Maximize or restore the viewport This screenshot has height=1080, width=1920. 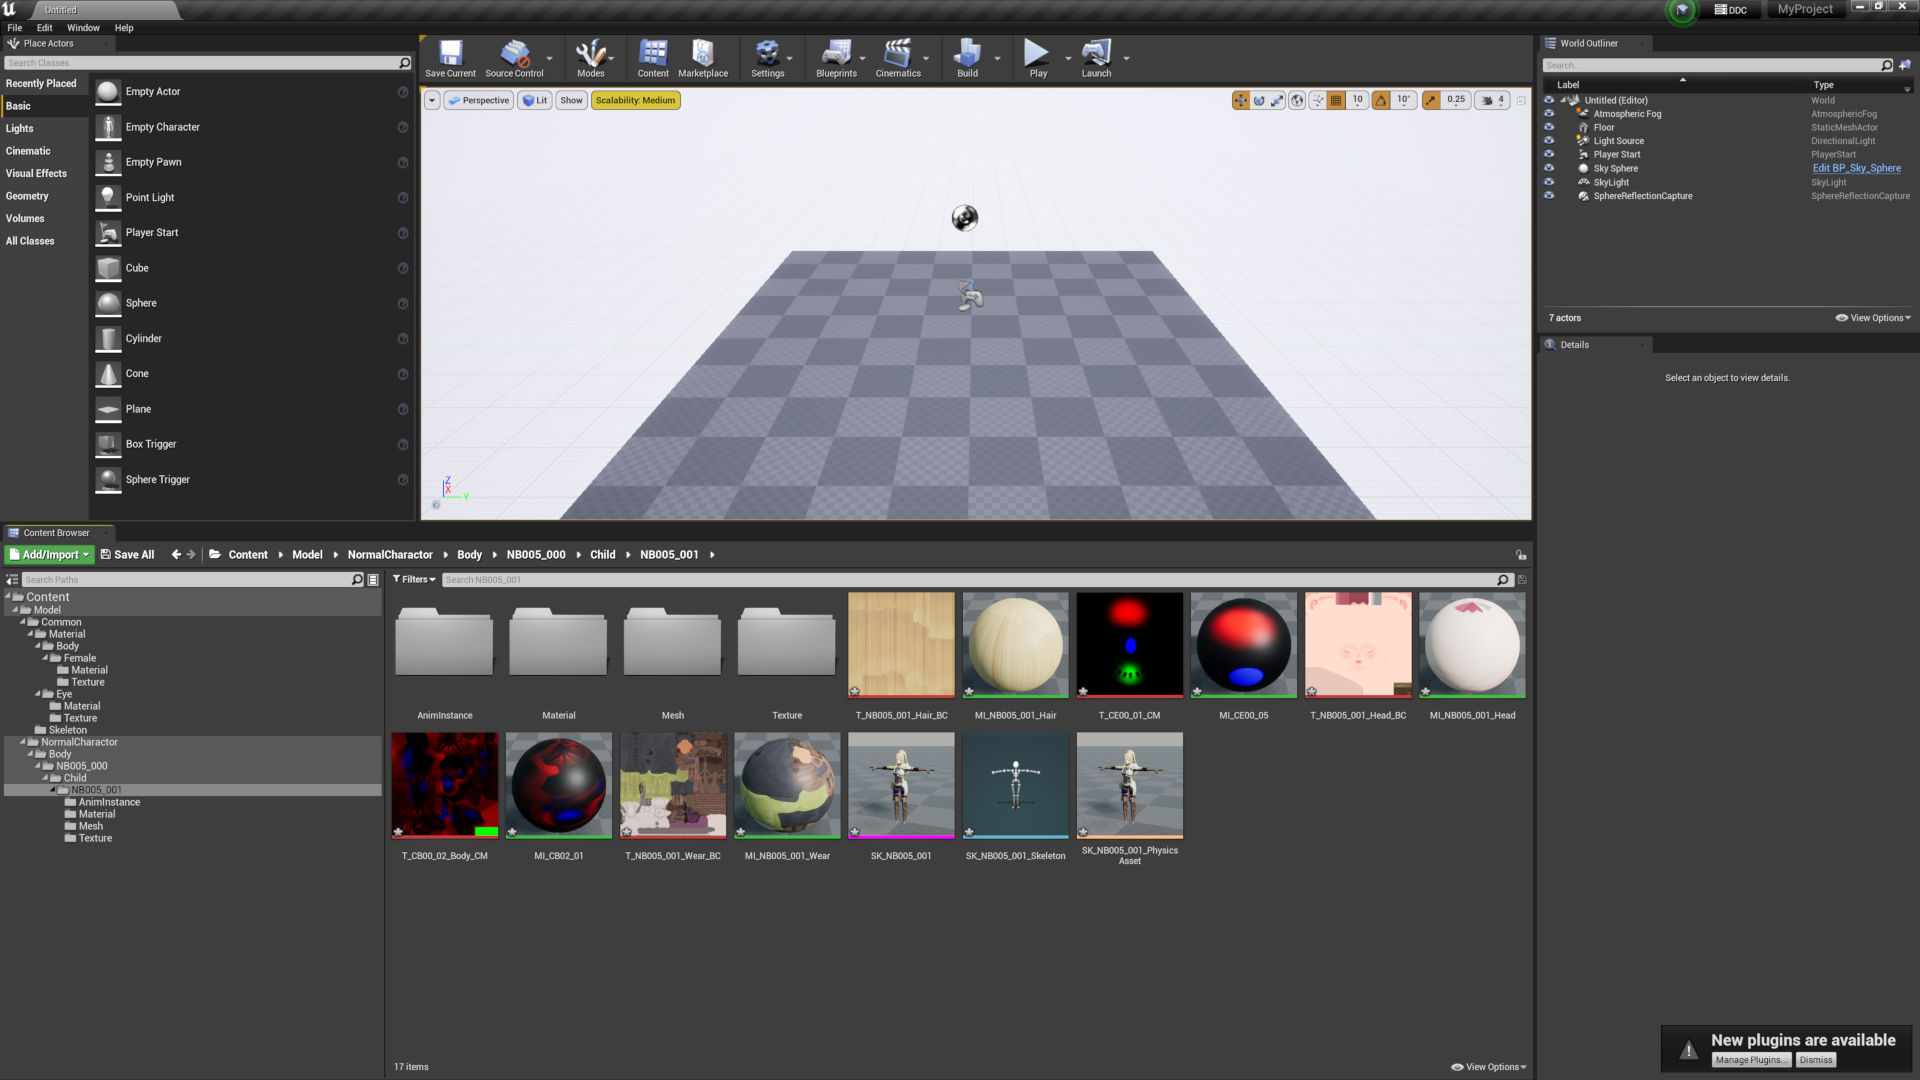pyautogui.click(x=1521, y=100)
